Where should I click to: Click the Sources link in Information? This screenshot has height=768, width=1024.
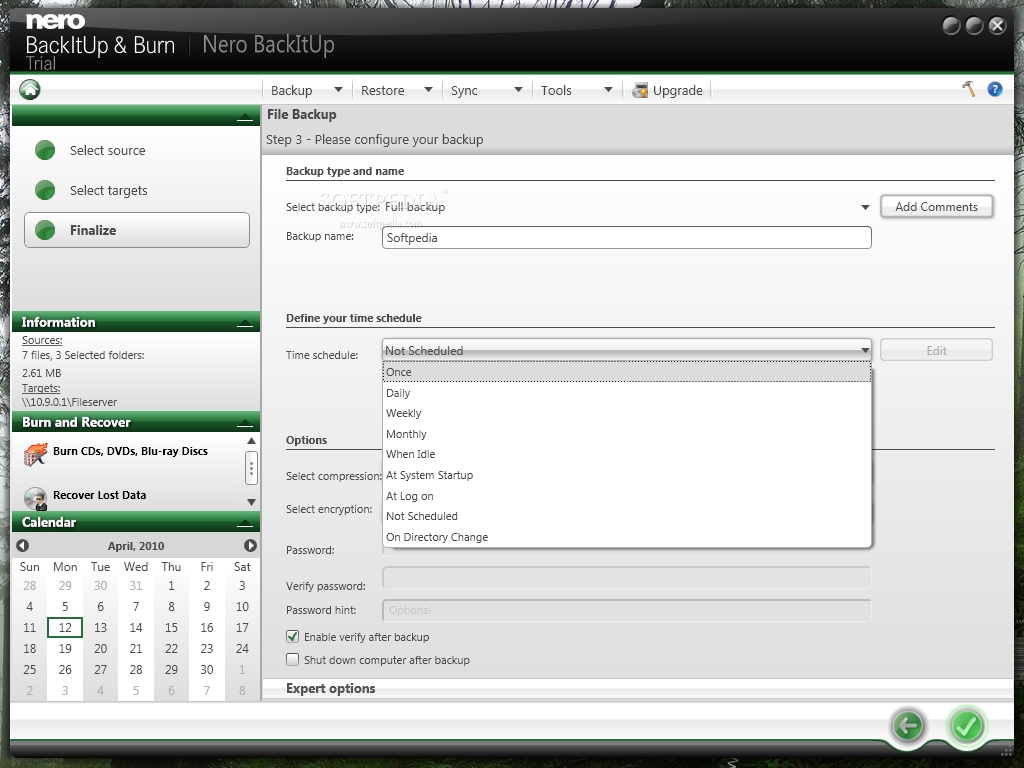[x=42, y=340]
